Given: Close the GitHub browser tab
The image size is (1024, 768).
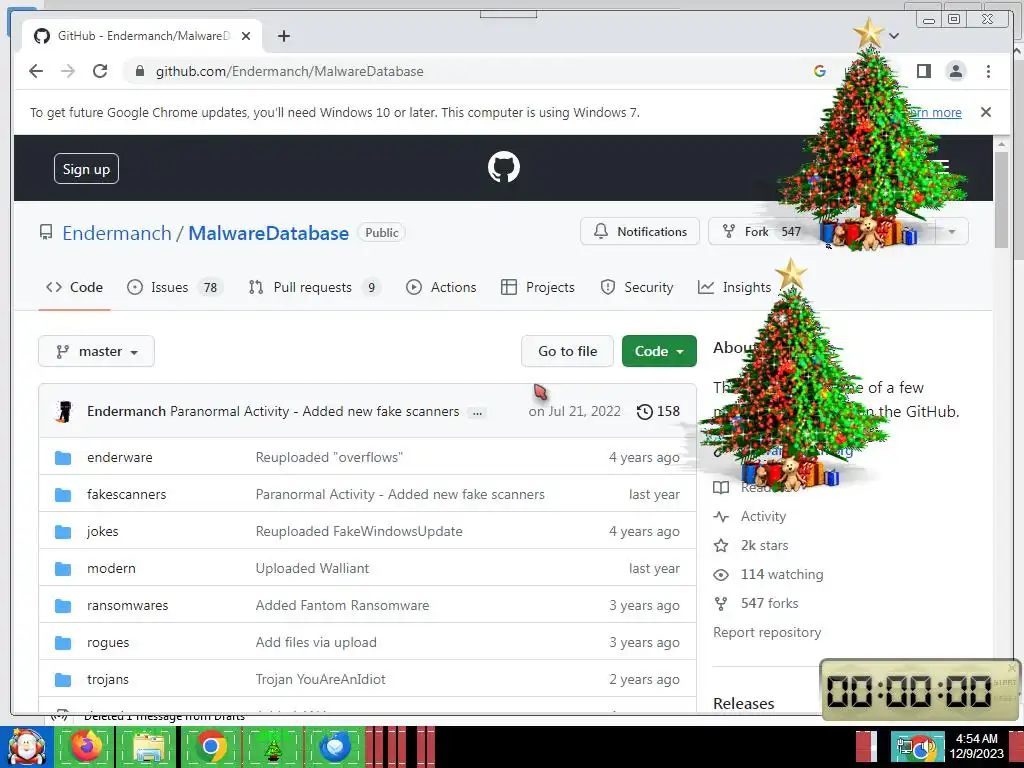Looking at the screenshot, I should 246,36.
